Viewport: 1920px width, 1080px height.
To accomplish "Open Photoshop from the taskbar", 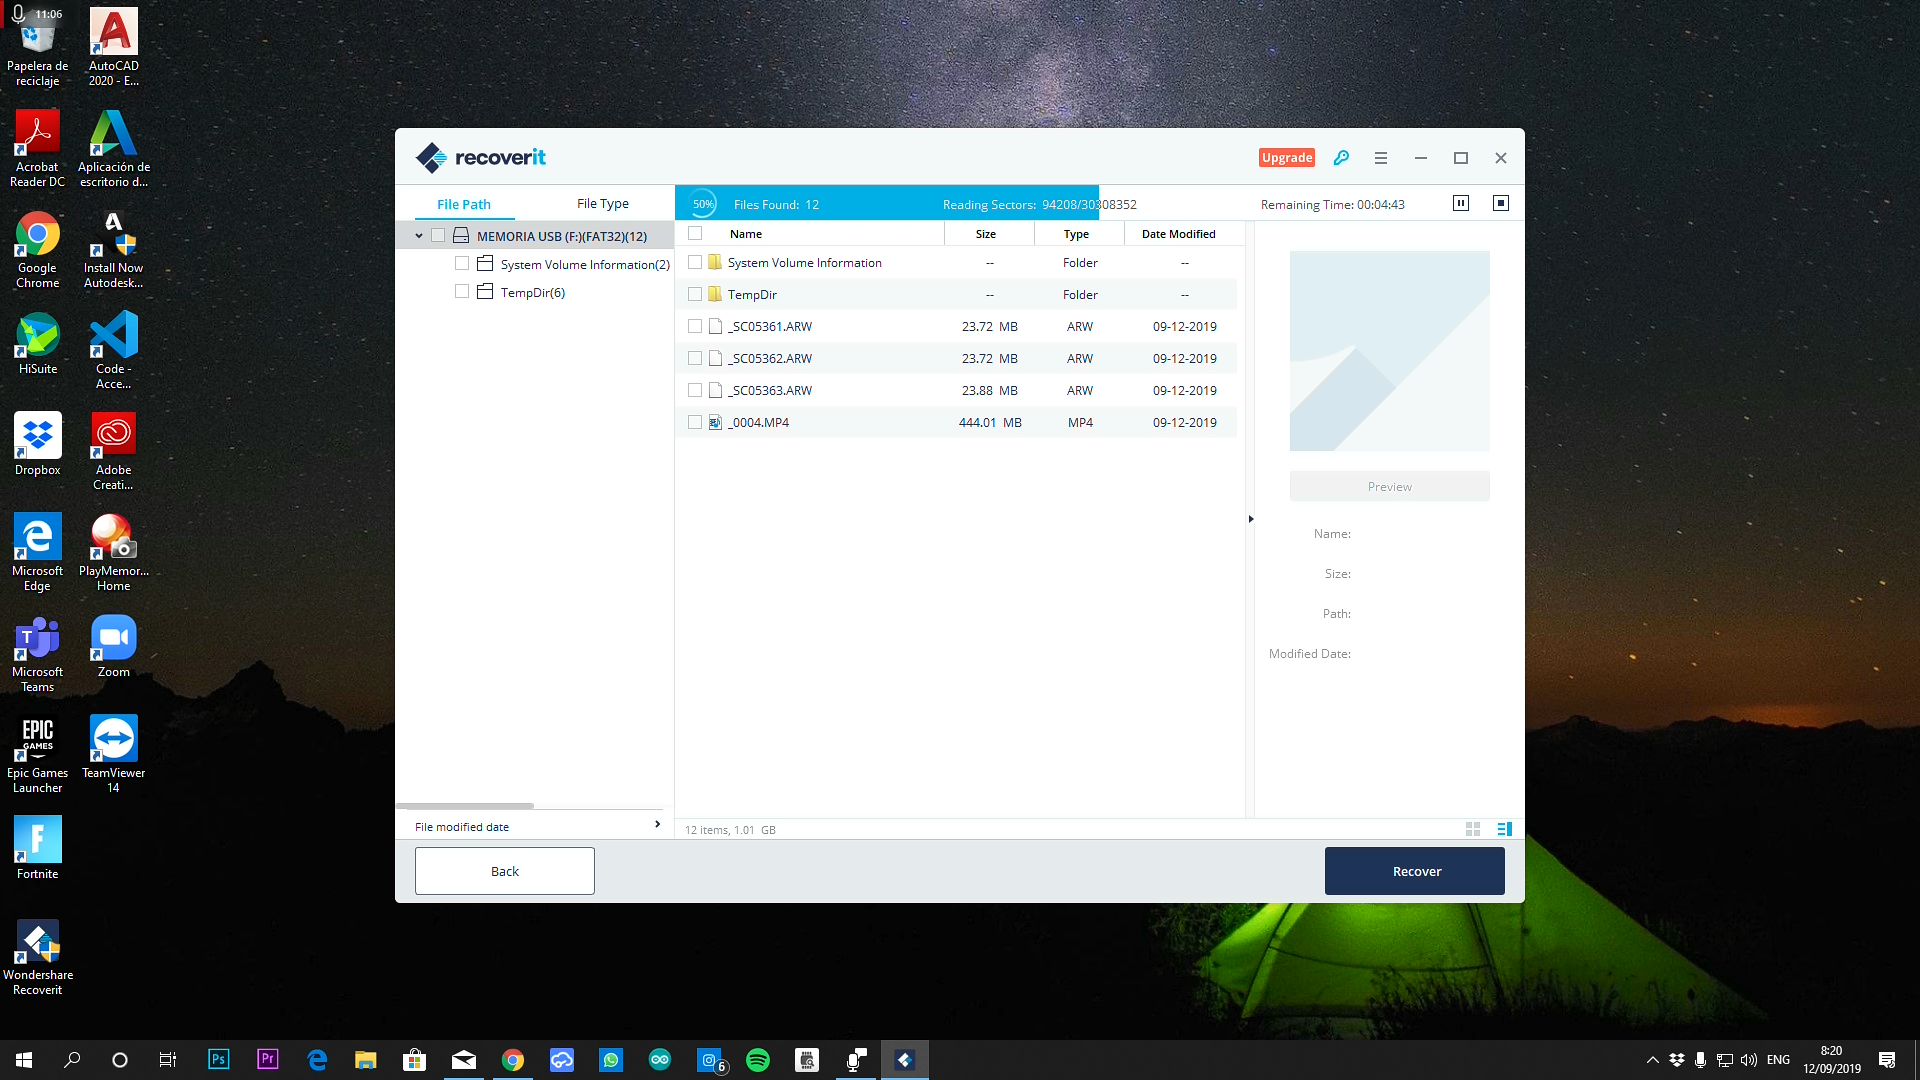I will tap(218, 1060).
